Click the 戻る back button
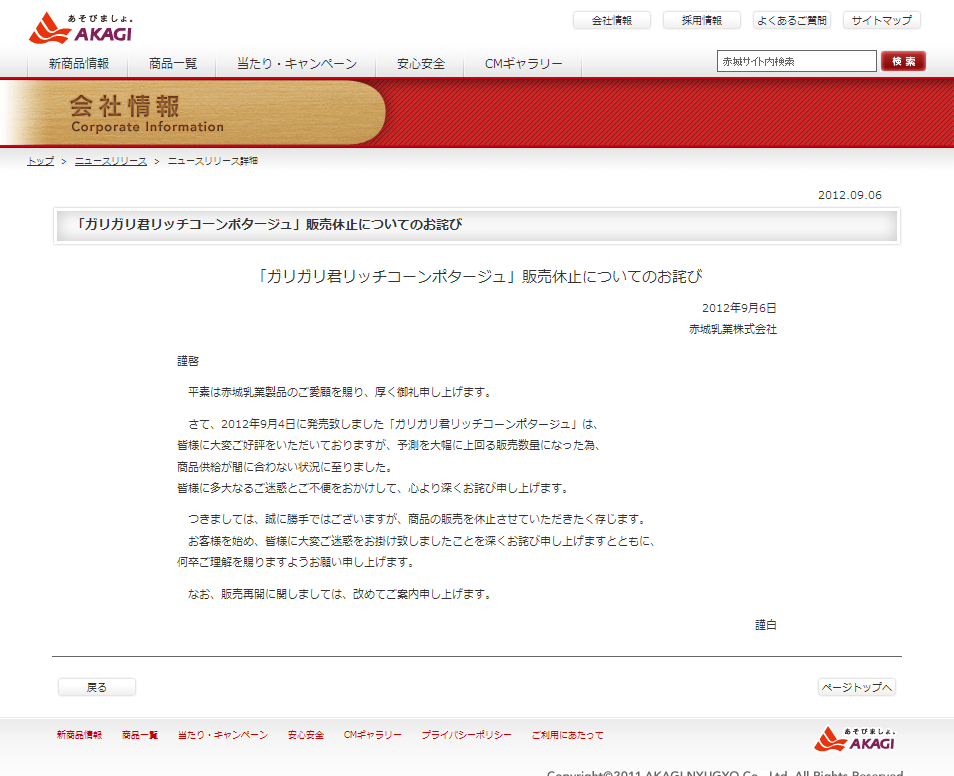The width and height of the screenshot is (954, 776). click(x=97, y=687)
